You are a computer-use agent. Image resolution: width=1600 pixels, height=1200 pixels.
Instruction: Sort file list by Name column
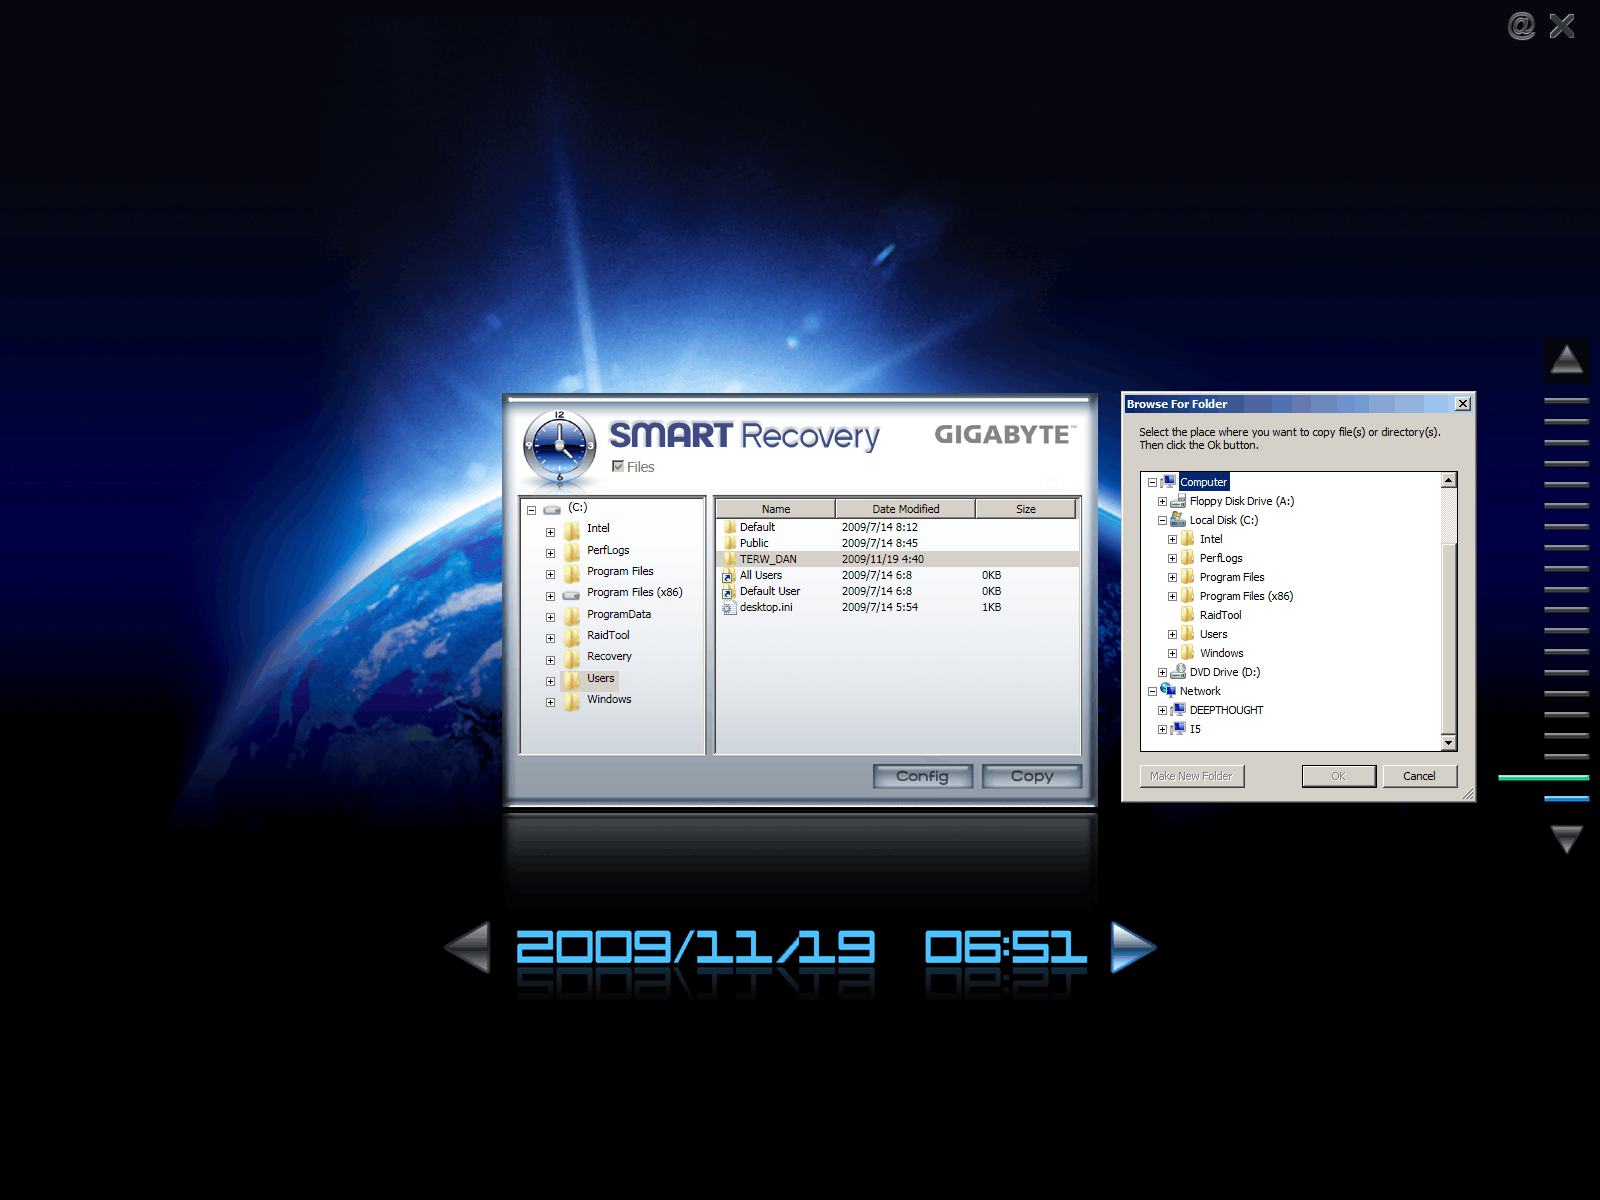tap(776, 509)
